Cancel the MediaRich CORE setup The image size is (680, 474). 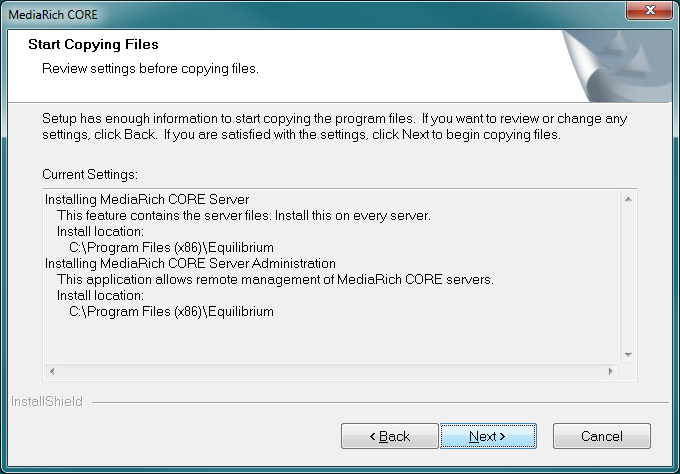point(602,436)
